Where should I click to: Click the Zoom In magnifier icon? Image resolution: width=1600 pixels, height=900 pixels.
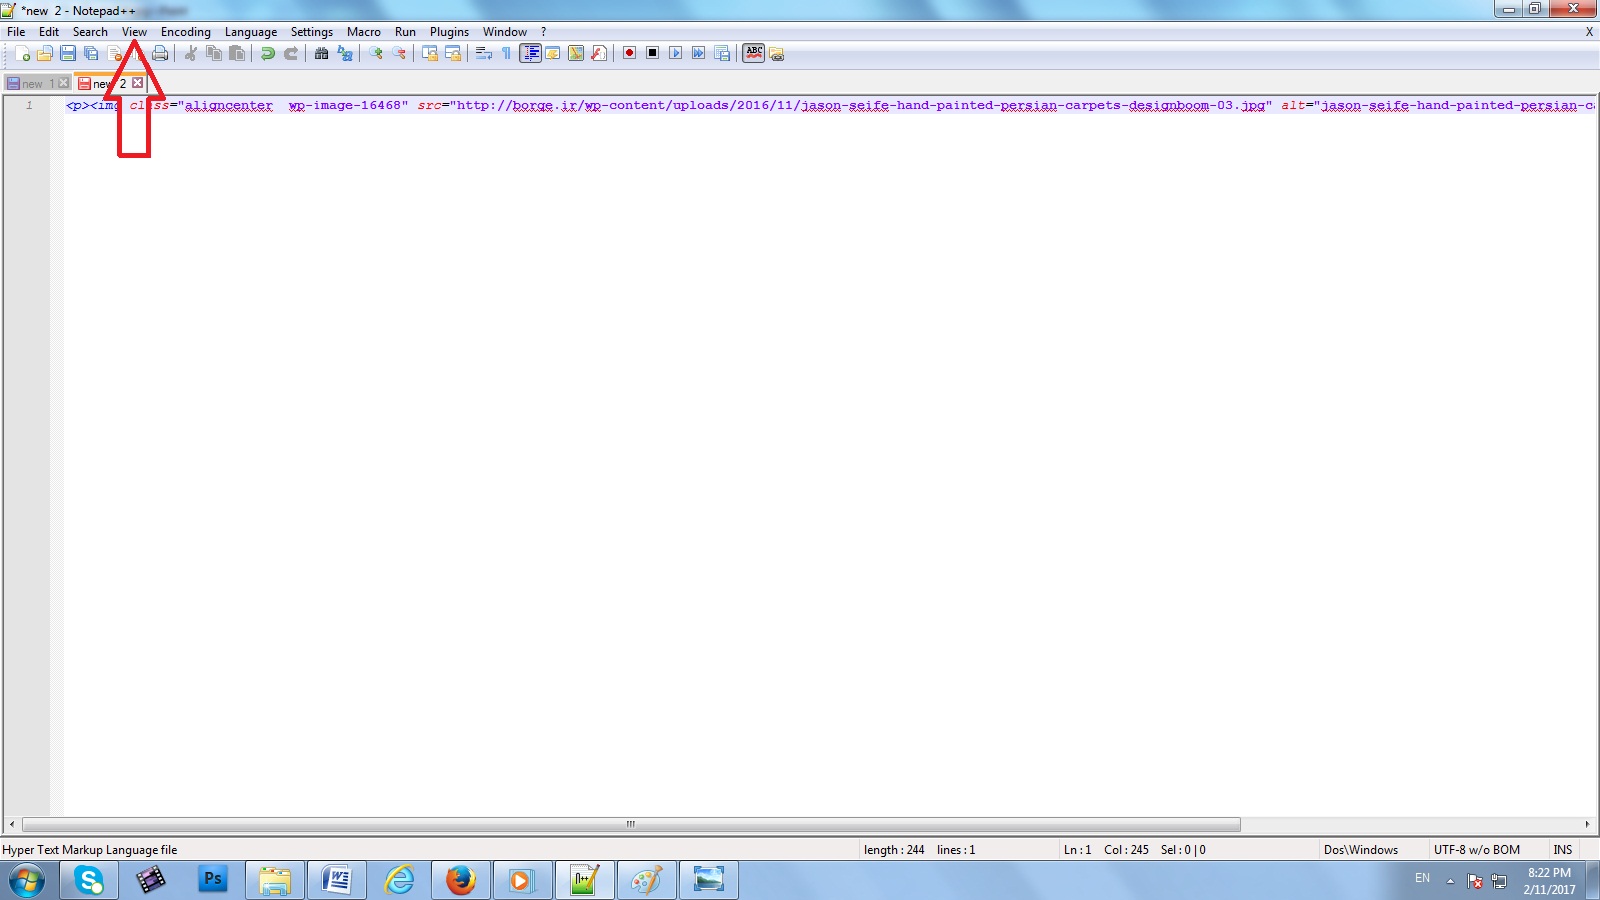coord(376,53)
